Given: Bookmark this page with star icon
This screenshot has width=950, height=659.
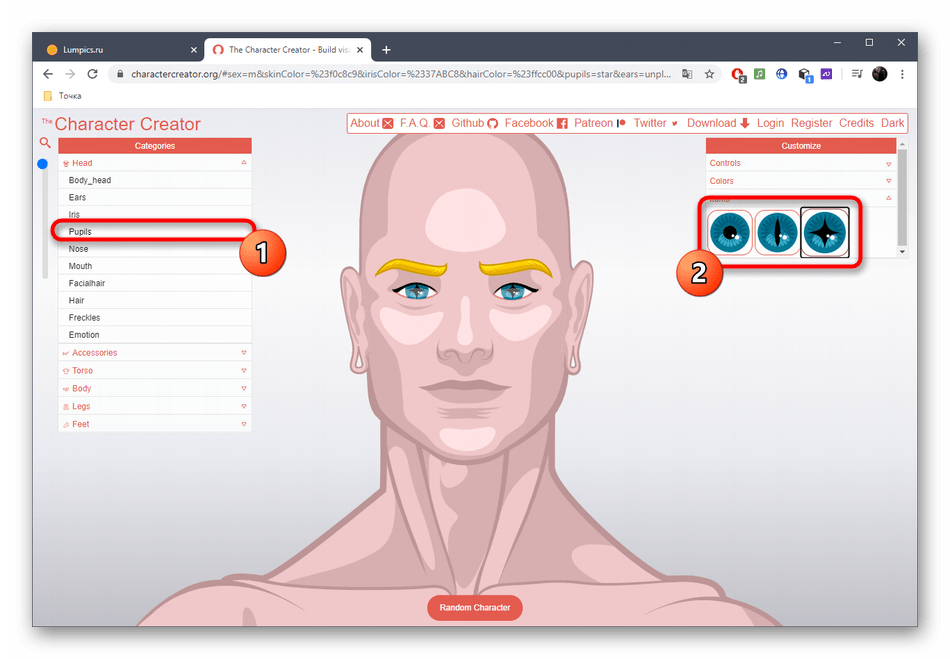Looking at the screenshot, I should [x=709, y=74].
